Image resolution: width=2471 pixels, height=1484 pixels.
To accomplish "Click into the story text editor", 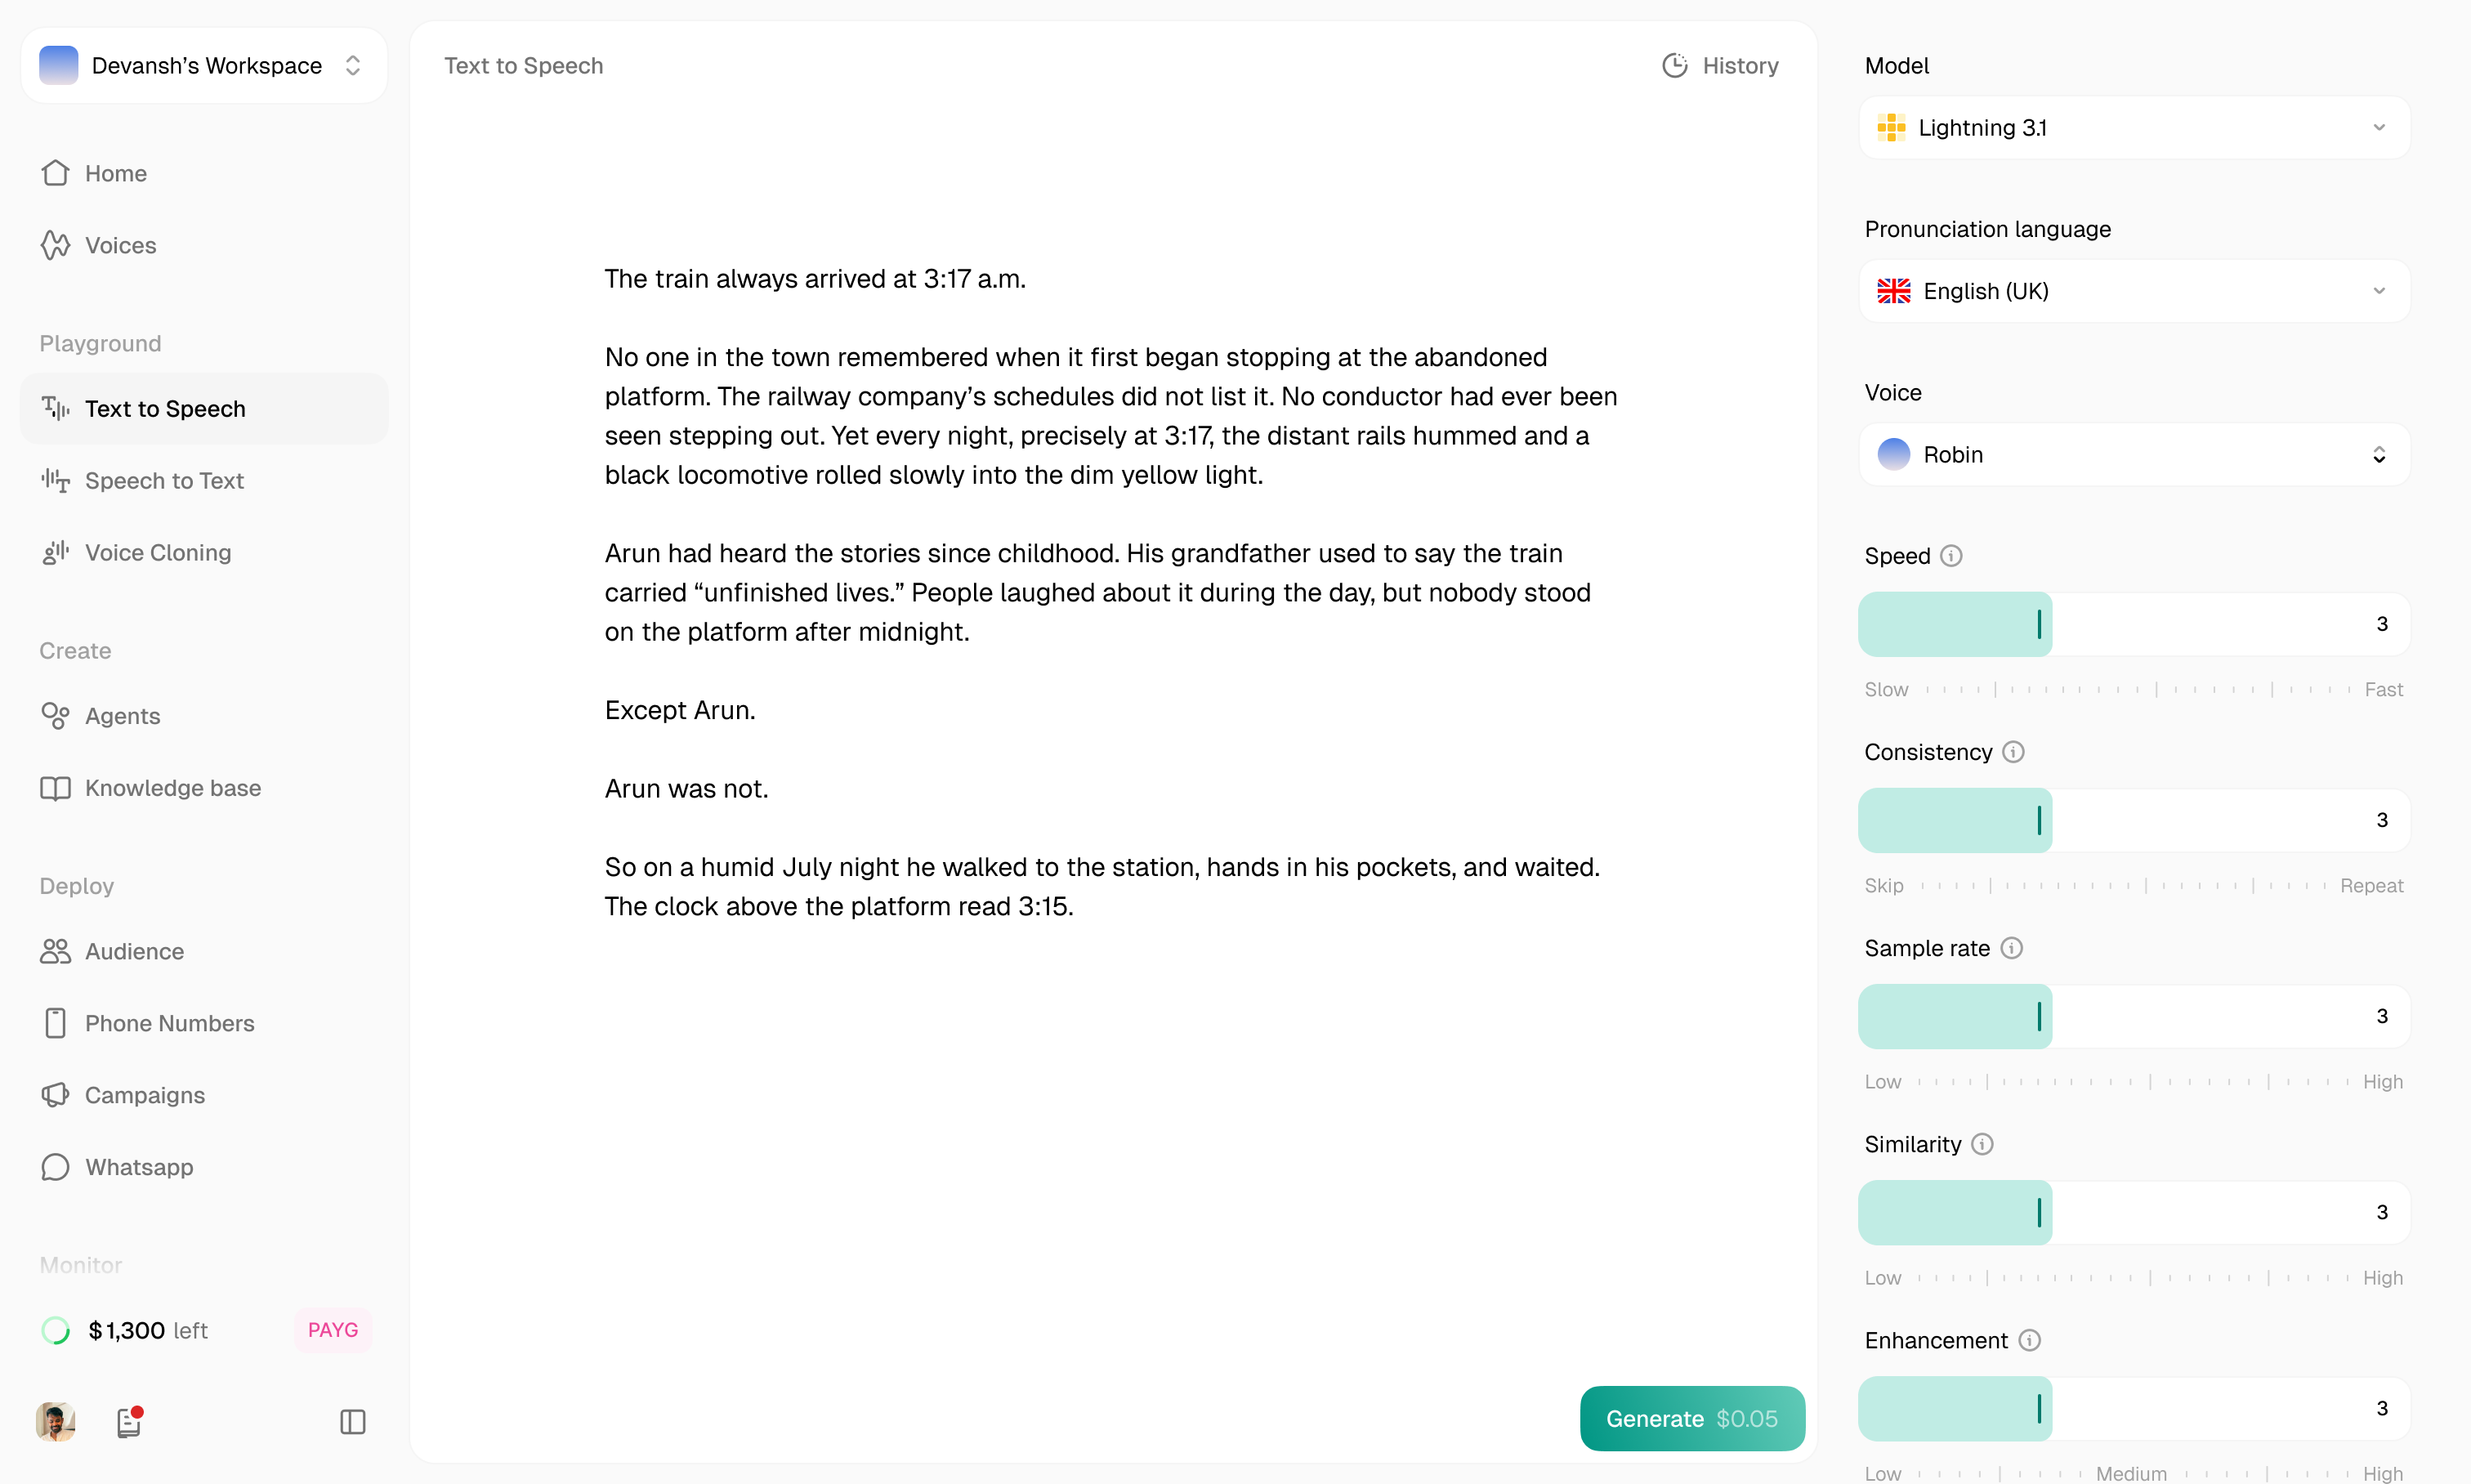I will coord(1112,592).
